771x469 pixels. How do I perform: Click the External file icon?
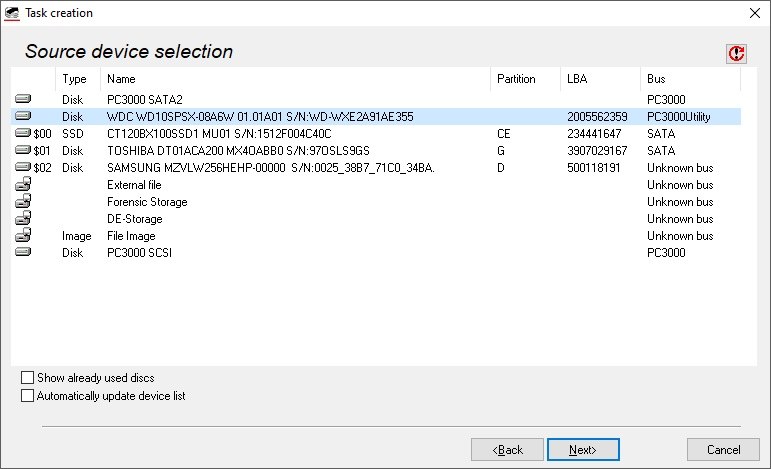click(x=23, y=185)
